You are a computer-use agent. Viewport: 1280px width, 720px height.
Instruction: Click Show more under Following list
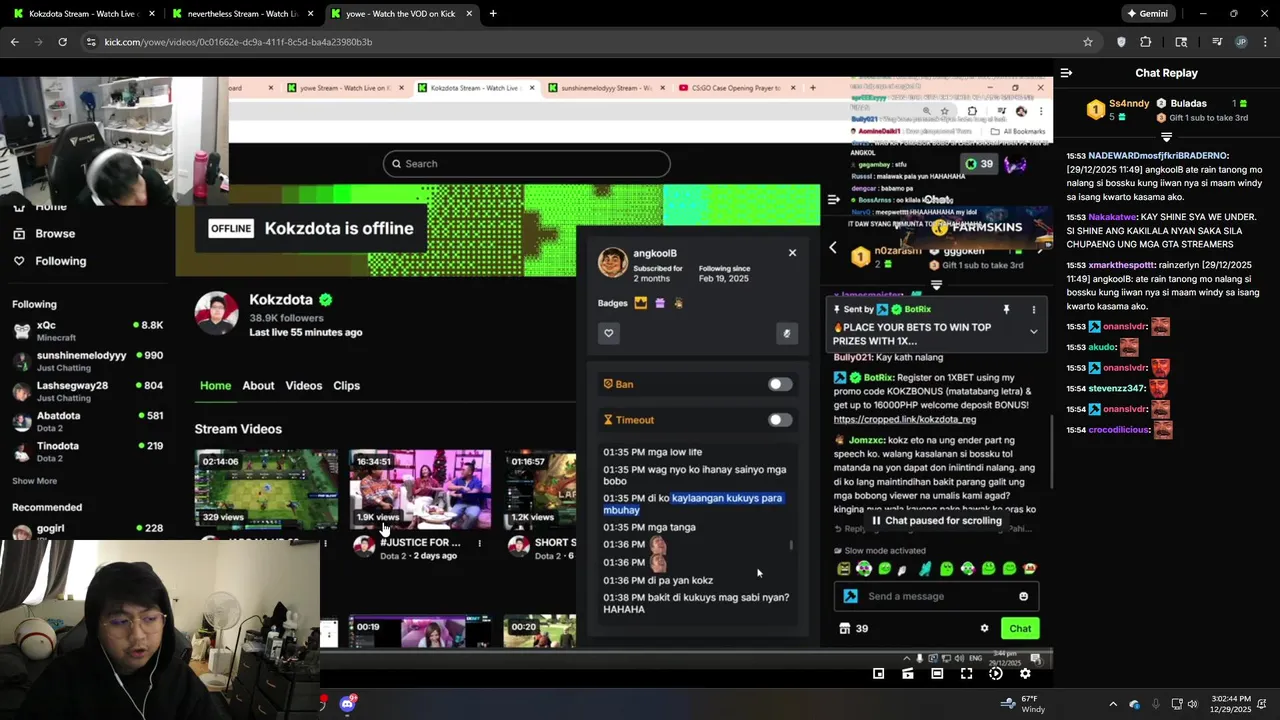tap(34, 481)
